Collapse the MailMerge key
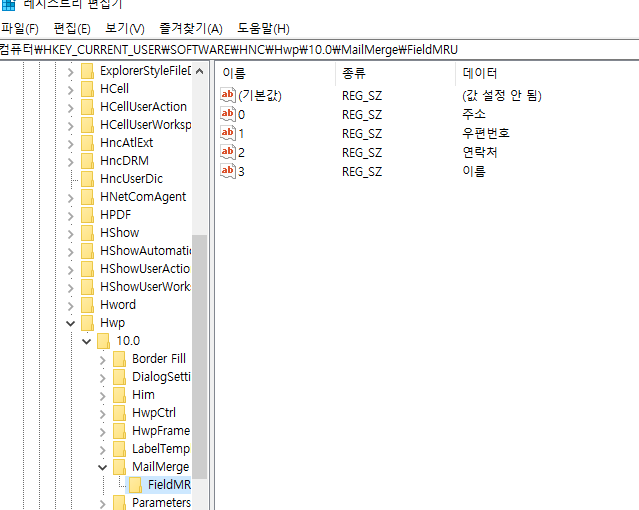 102,468
